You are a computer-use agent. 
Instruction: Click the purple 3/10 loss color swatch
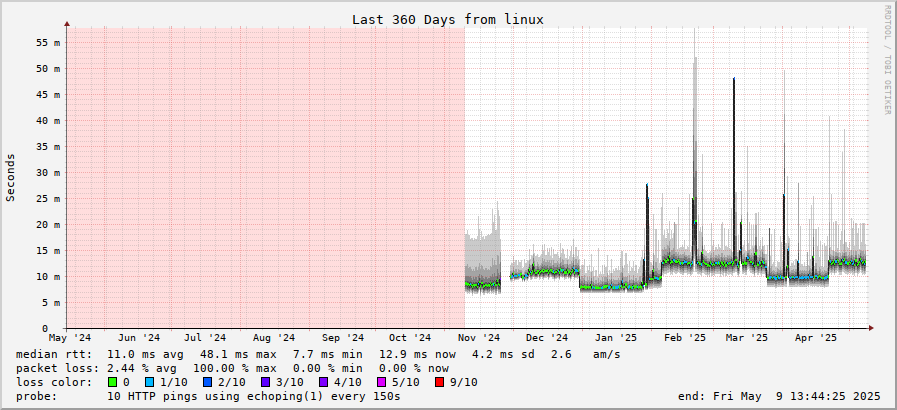click(x=266, y=382)
